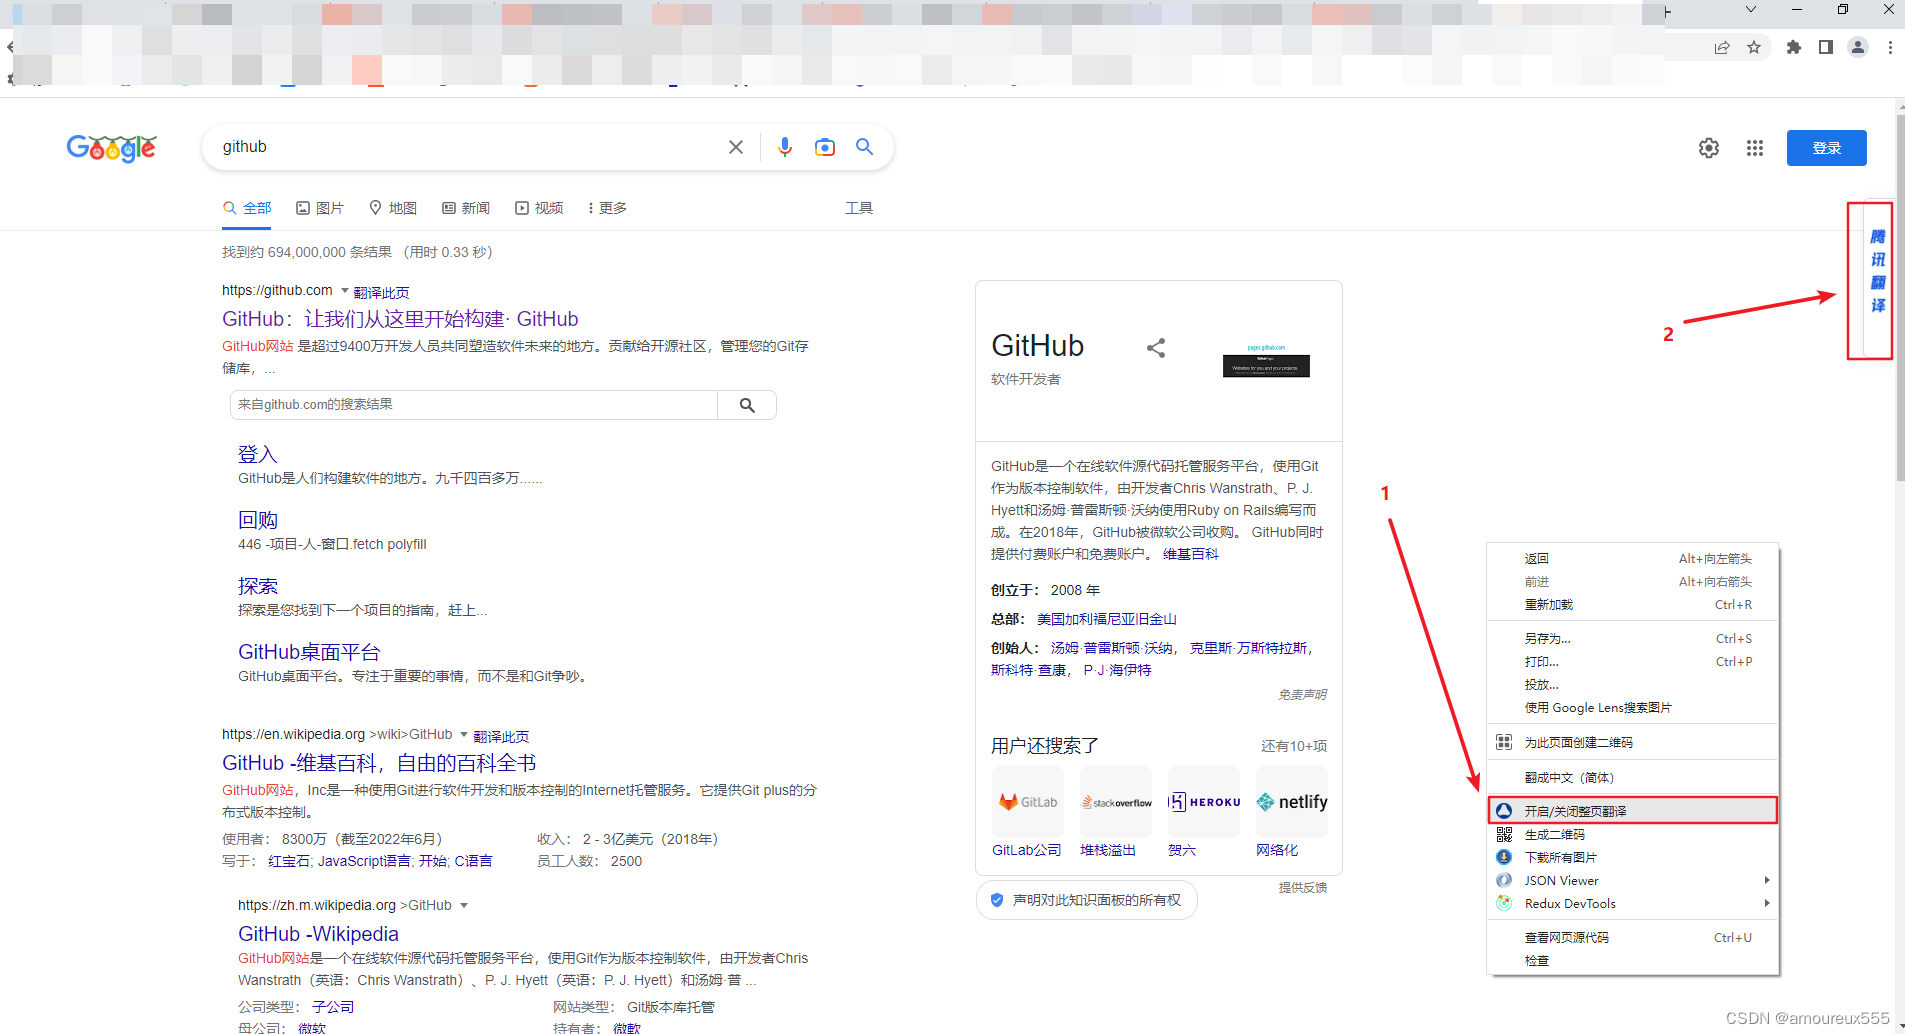Open the 翻译此页 link for github.com
The height and width of the screenshot is (1034, 1905).
tap(380, 291)
